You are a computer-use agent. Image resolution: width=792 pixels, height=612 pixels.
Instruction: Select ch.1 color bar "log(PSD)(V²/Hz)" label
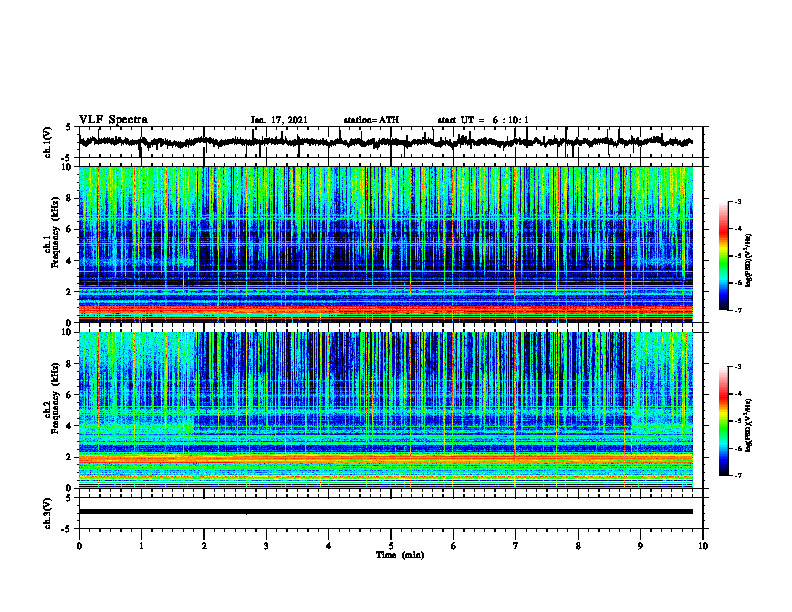click(749, 261)
